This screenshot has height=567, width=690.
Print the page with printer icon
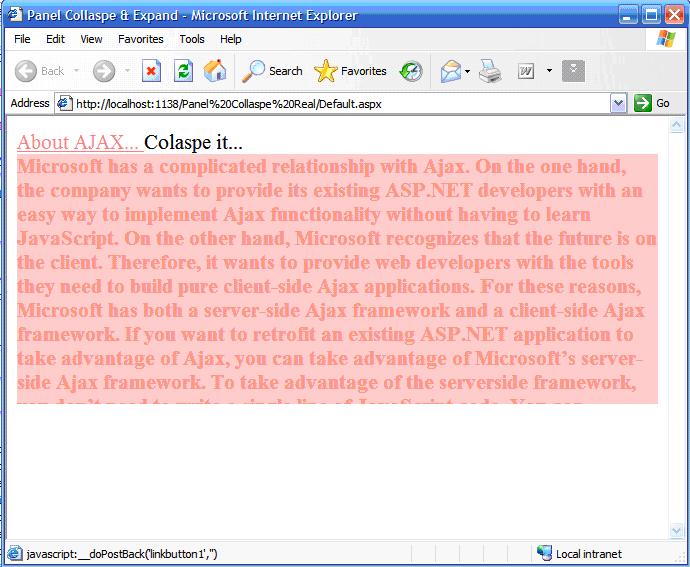tap(490, 71)
